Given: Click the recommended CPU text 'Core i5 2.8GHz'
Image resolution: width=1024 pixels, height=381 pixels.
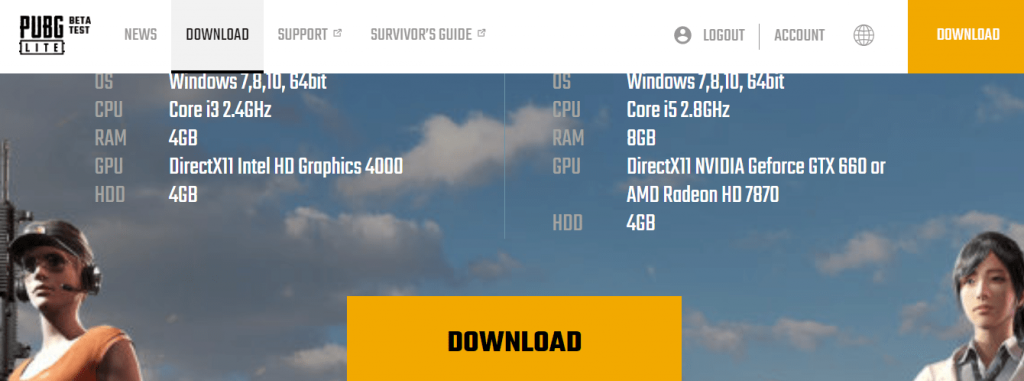Looking at the screenshot, I should (678, 110).
